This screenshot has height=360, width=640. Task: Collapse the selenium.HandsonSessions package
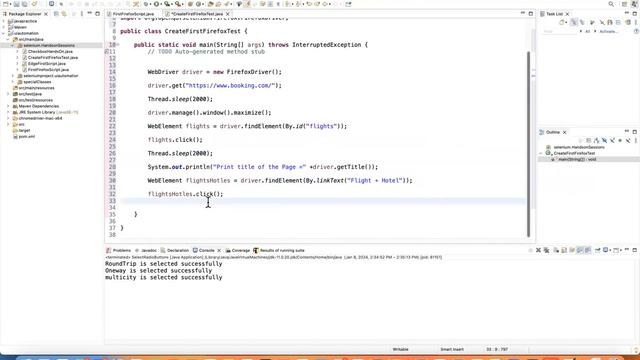(13, 45)
